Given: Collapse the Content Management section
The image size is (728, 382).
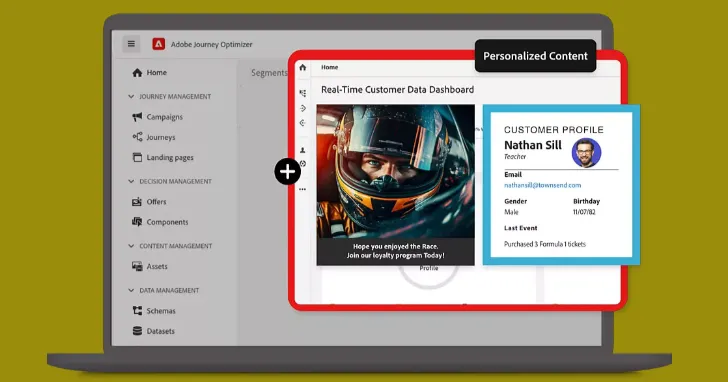Looking at the screenshot, I should tap(131, 246).
